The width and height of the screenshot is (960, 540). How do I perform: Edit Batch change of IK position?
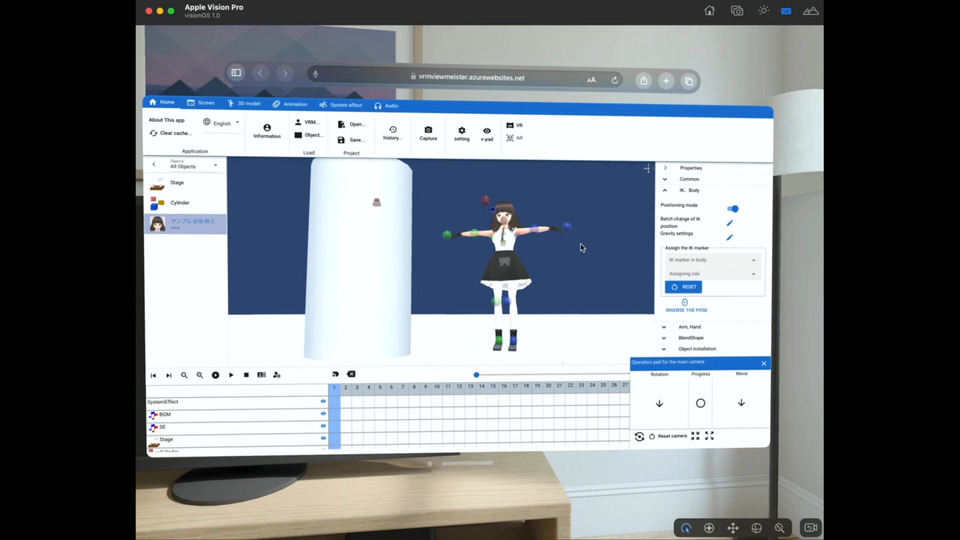729,223
